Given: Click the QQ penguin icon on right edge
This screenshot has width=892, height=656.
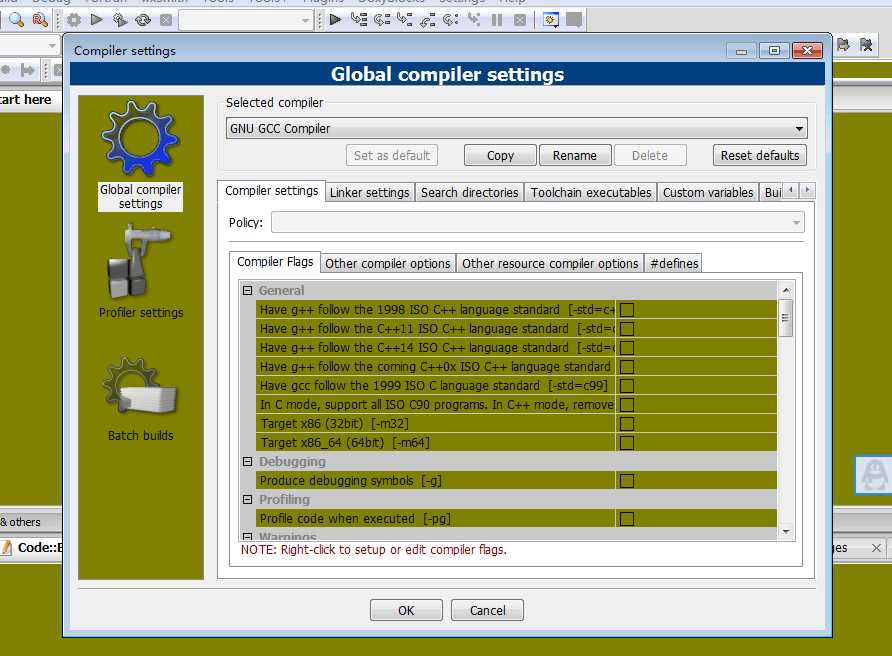Looking at the screenshot, I should click(874, 475).
